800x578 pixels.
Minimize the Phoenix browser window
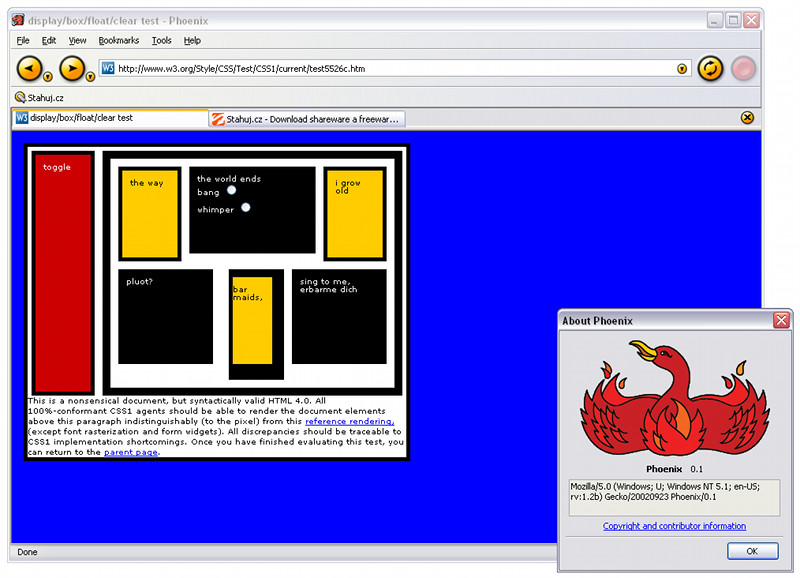714,21
